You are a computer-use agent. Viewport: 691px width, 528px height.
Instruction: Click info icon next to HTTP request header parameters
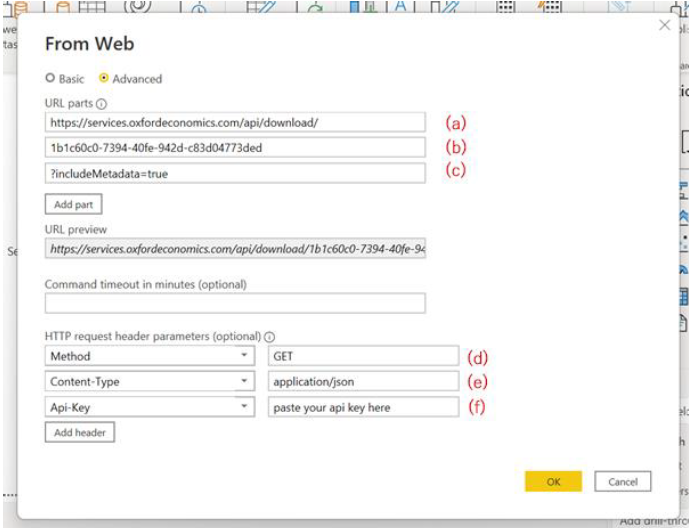pos(270,337)
